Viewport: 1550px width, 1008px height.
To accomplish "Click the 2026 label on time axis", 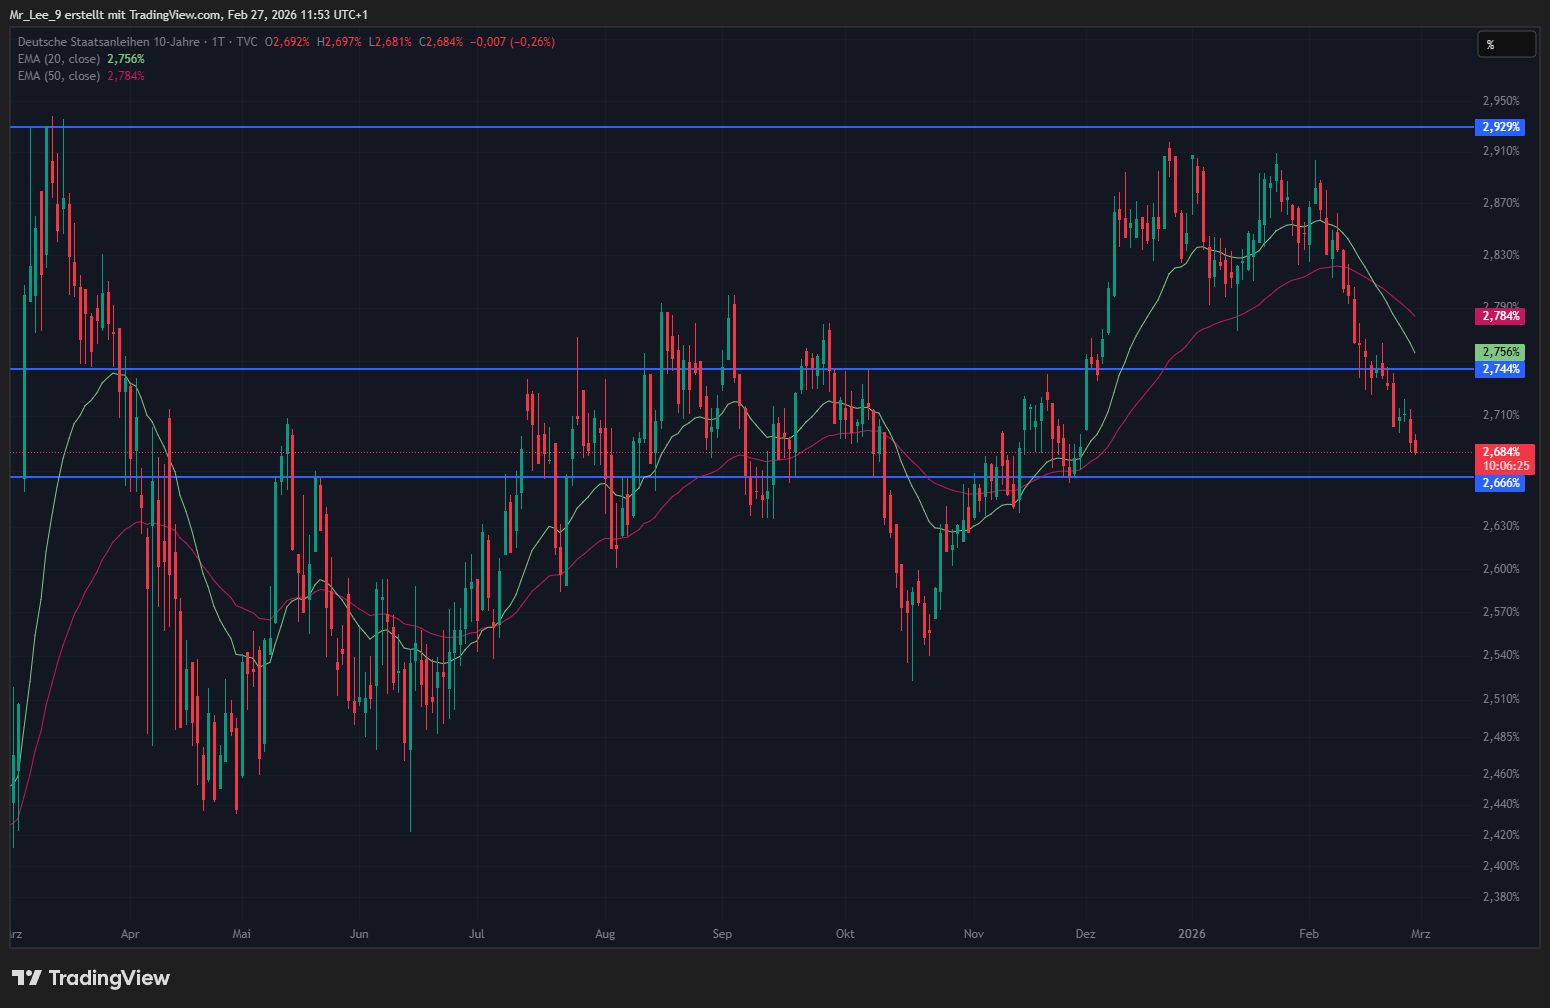I will pyautogui.click(x=1191, y=934).
